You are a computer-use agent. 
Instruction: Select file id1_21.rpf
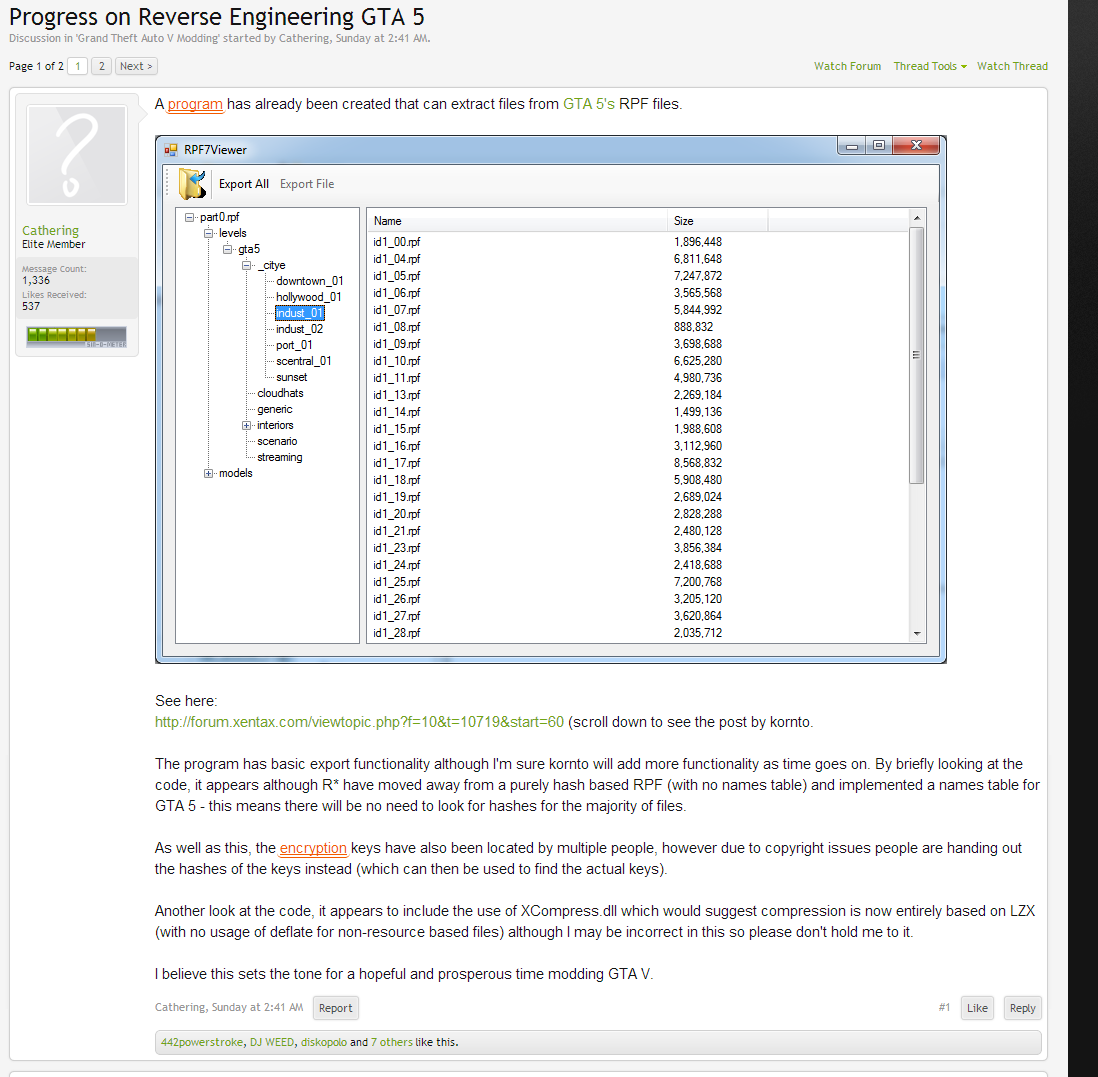click(396, 531)
